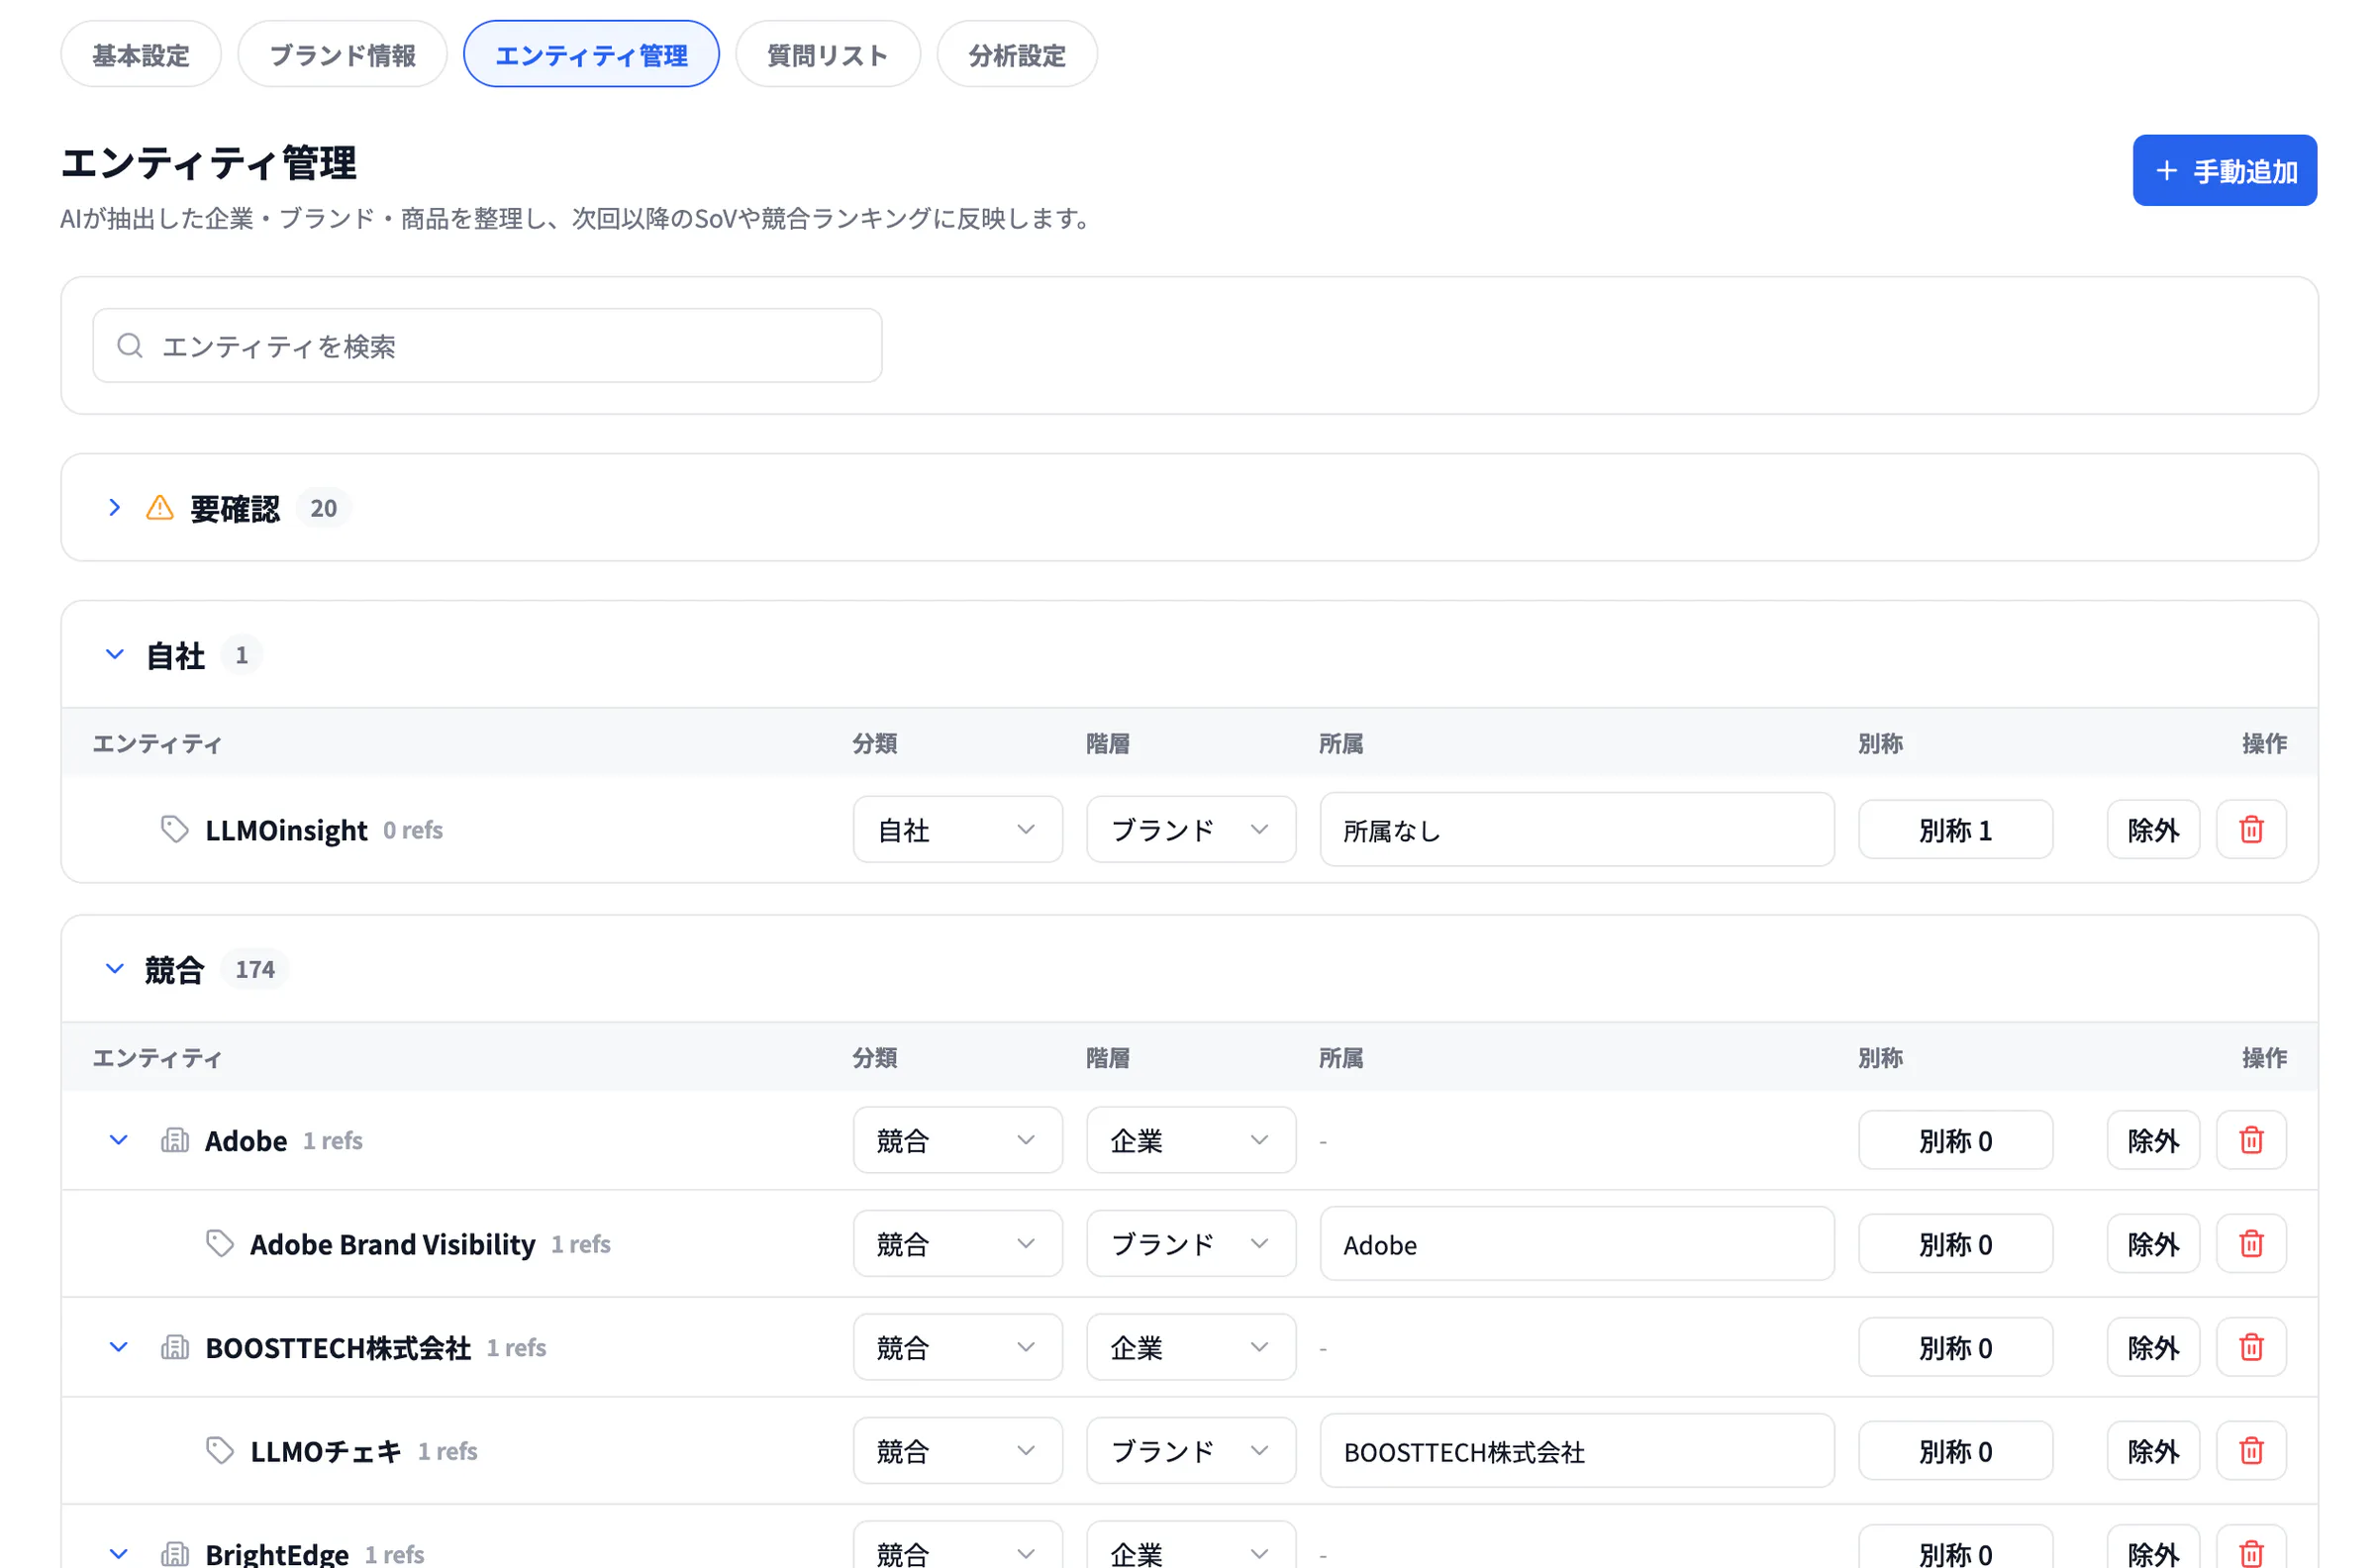The width and height of the screenshot is (2376, 1568).
Task: Delete LLMOチェキ with its trash icon
Action: click(2250, 1450)
